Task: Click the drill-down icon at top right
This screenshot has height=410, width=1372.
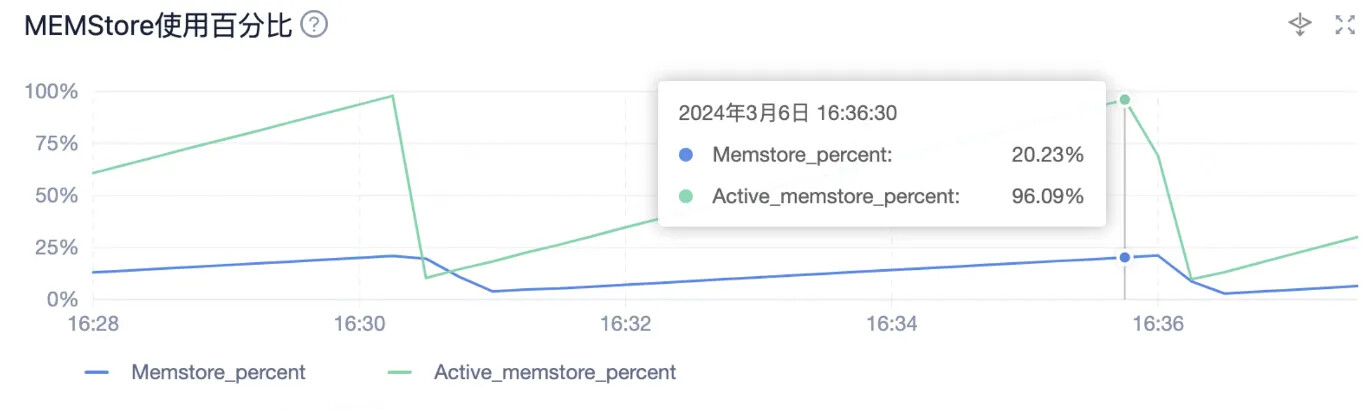Action: coord(1299,26)
